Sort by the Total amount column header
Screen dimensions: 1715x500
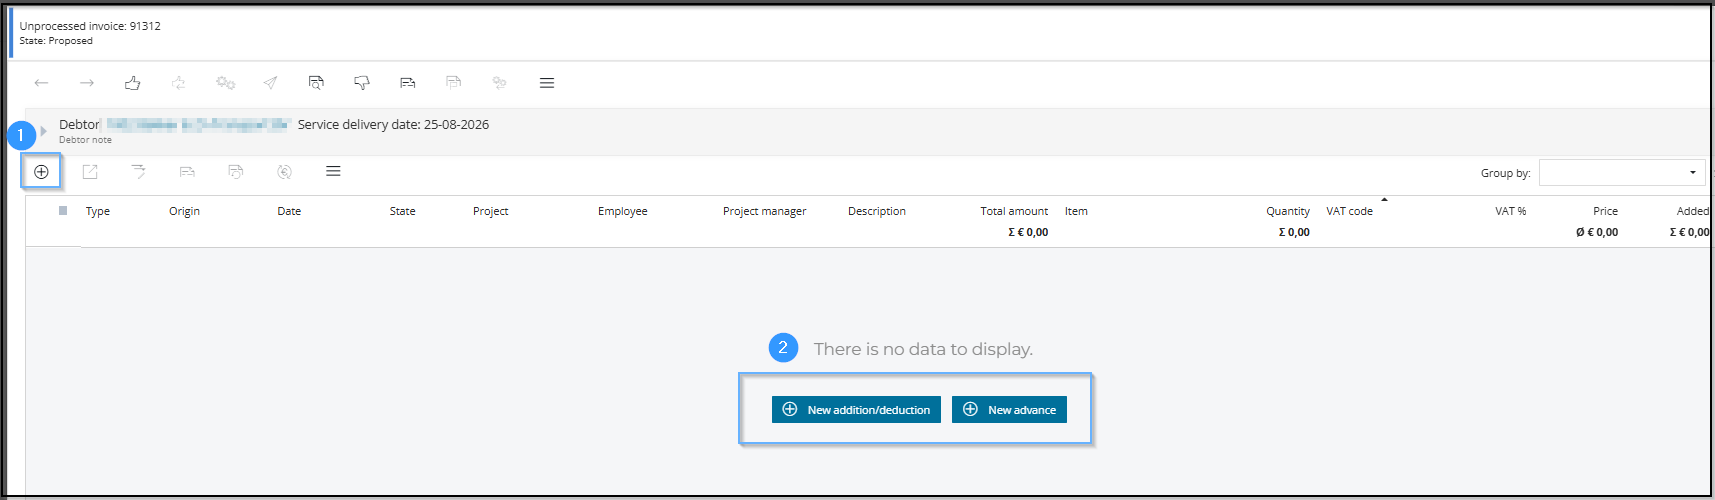click(1014, 211)
